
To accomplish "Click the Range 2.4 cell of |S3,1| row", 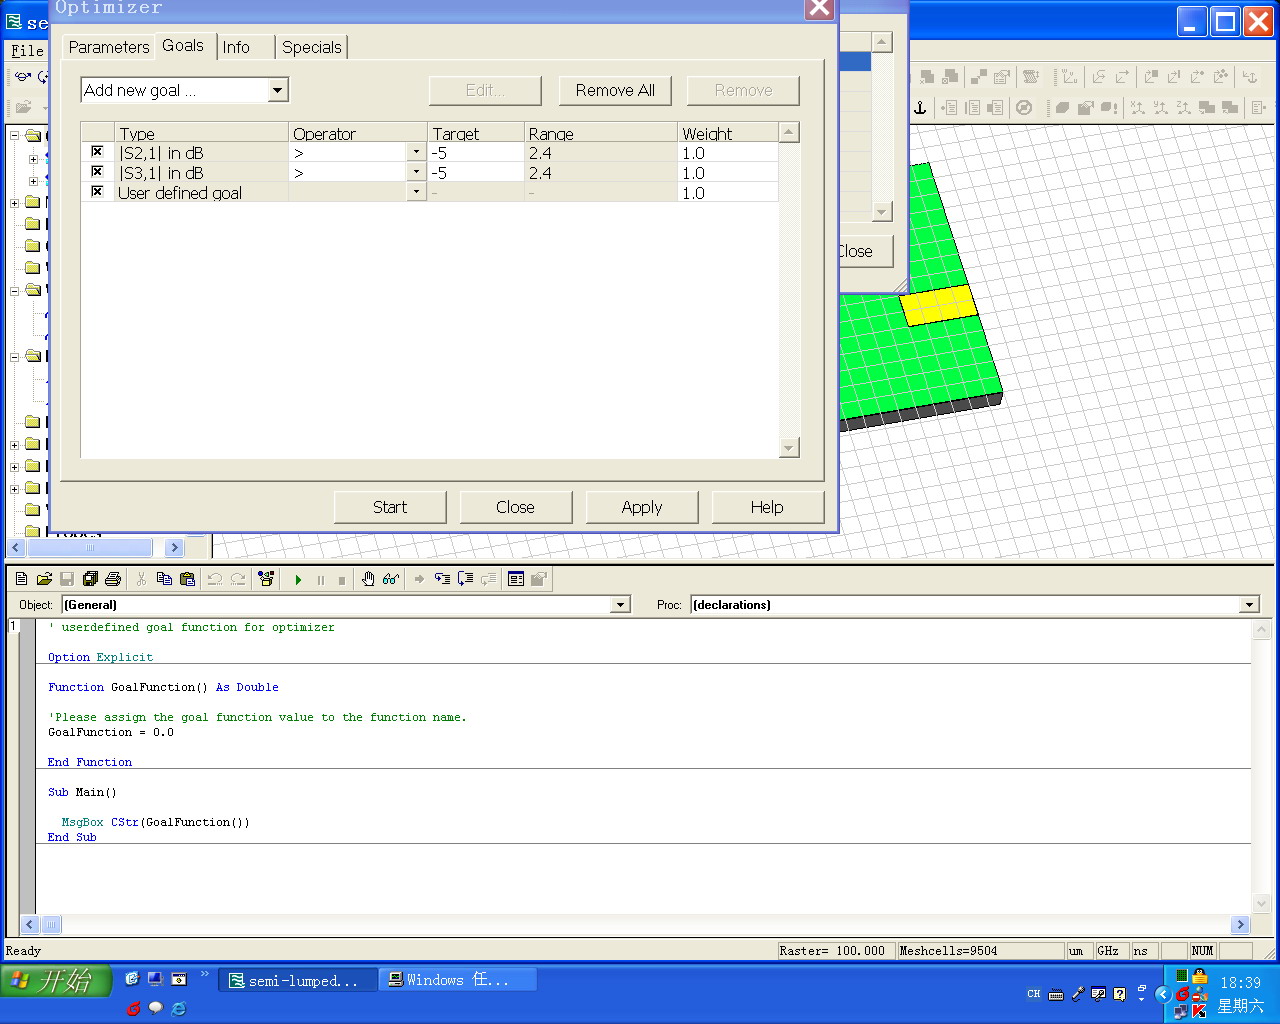I will [x=601, y=173].
